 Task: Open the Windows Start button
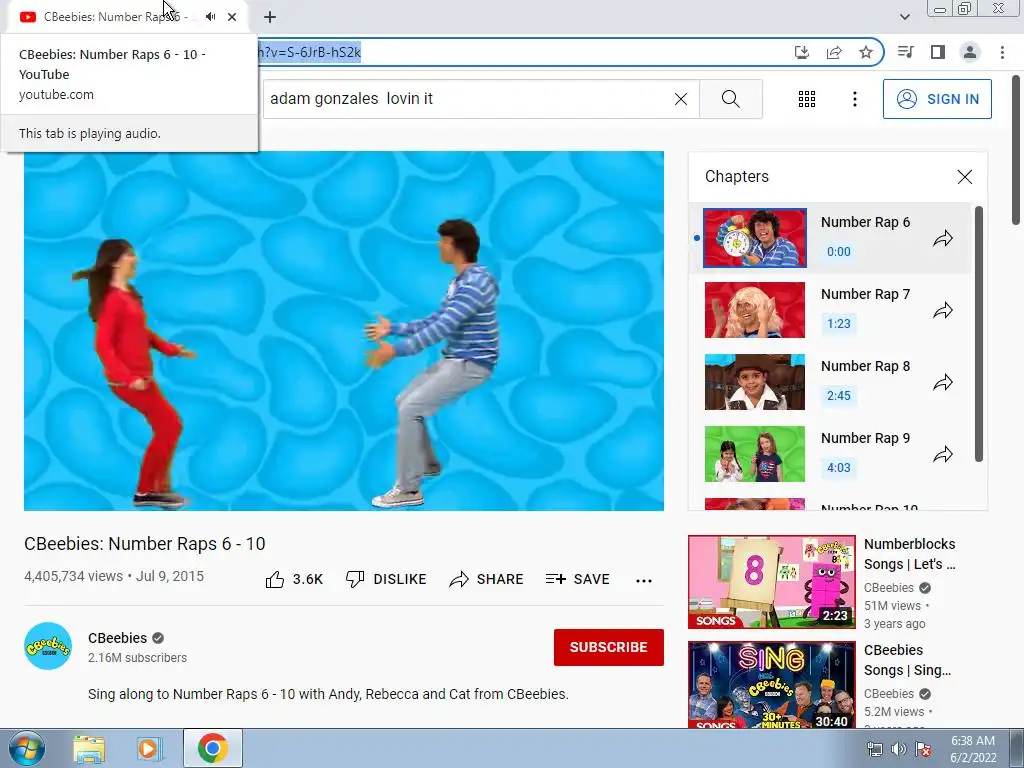click(26, 749)
